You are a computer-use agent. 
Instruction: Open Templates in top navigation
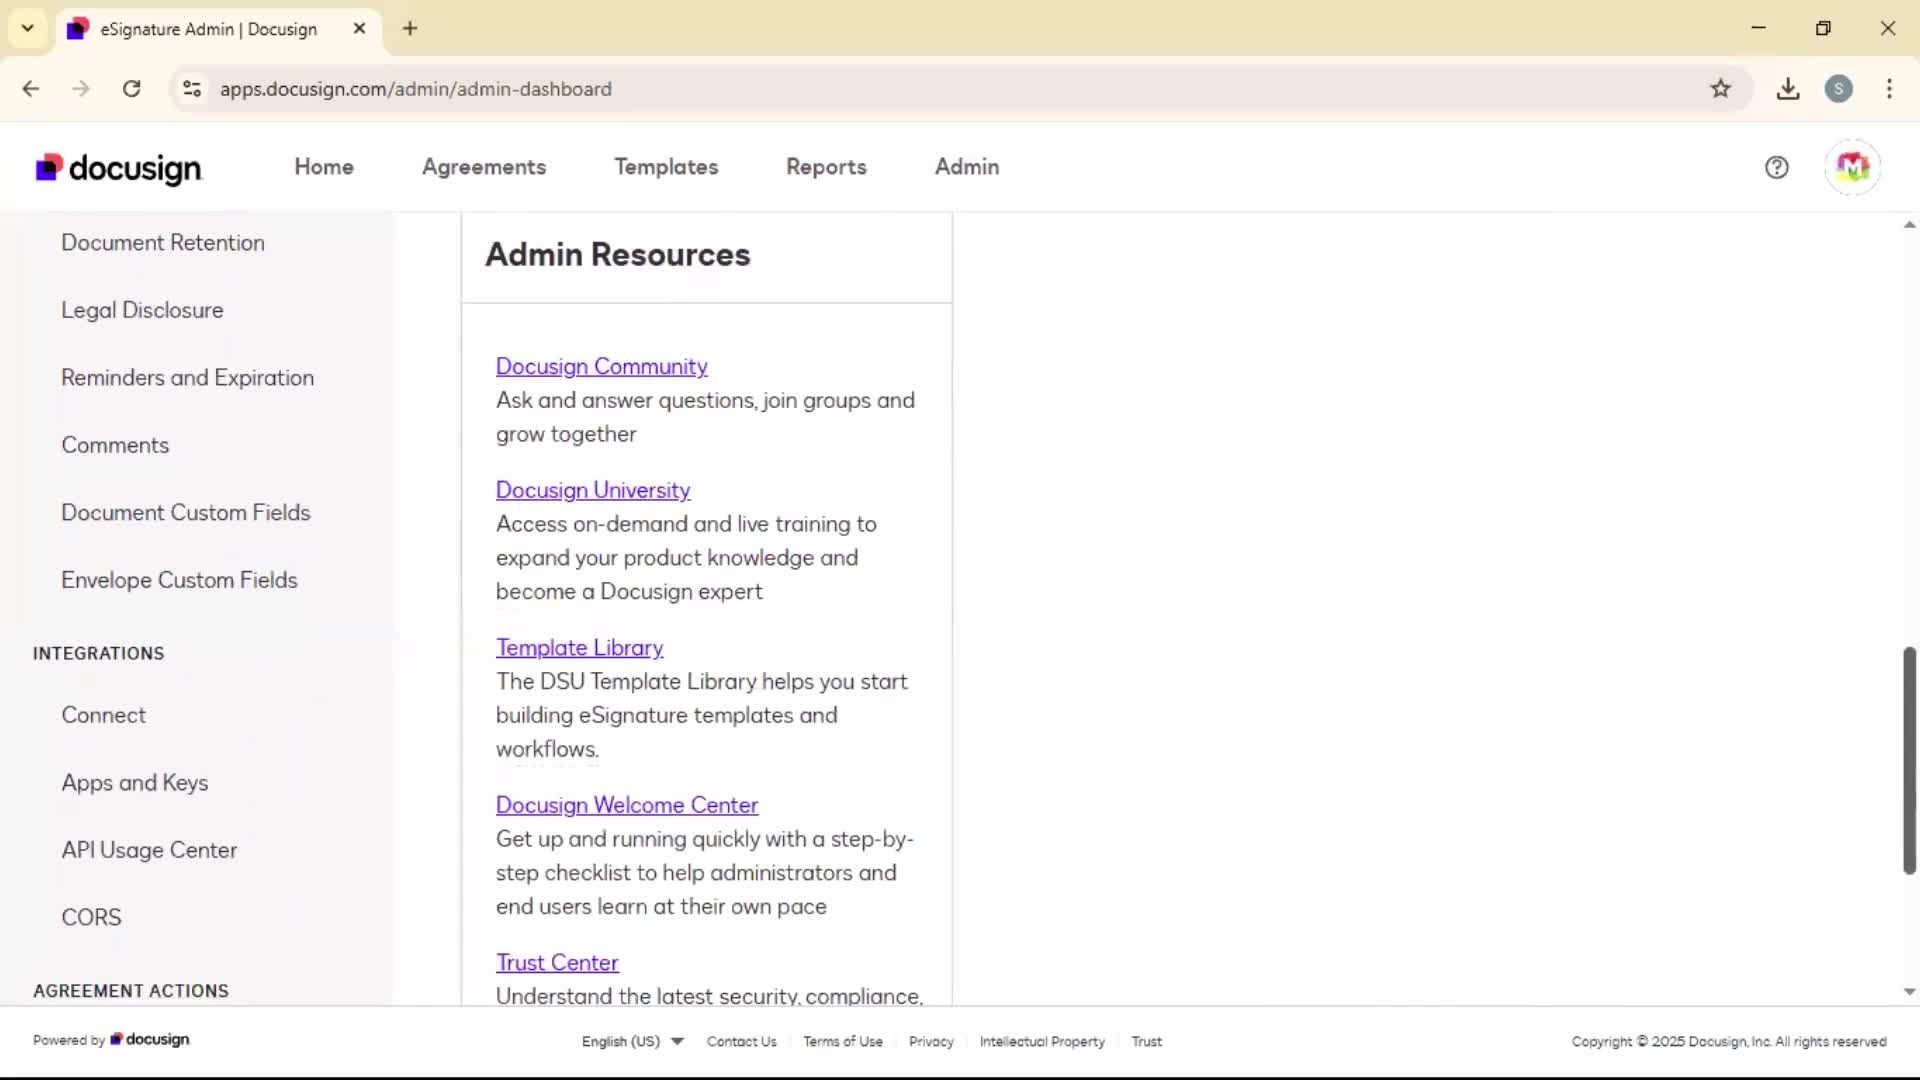tap(666, 167)
